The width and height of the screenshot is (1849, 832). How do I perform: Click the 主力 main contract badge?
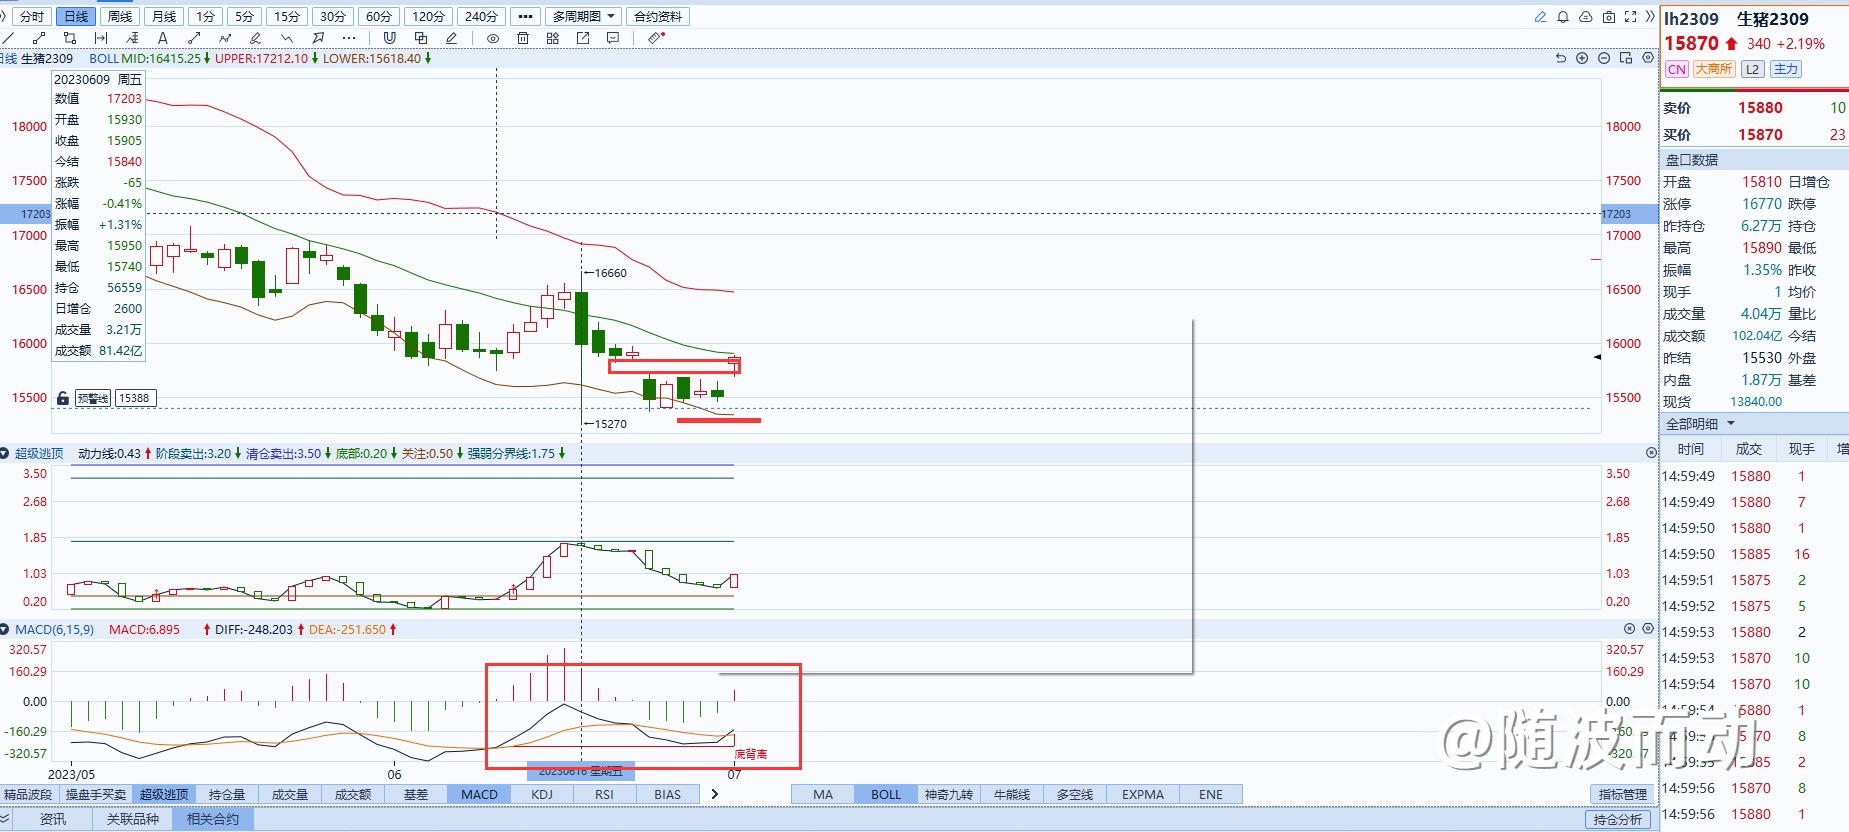(1785, 69)
